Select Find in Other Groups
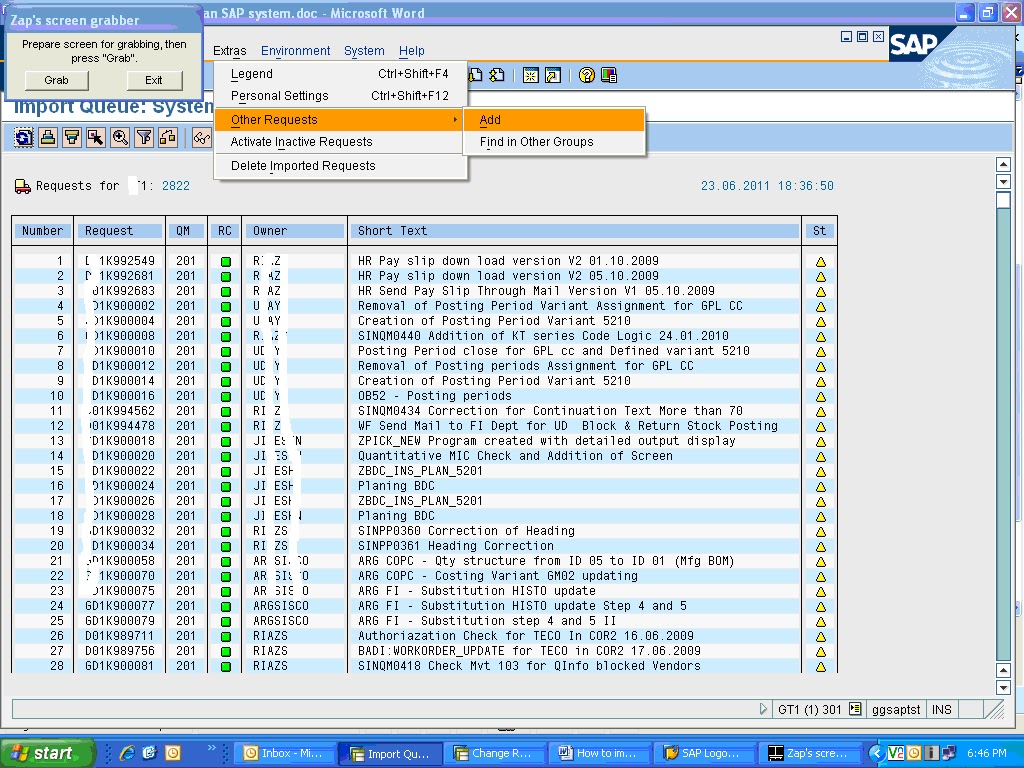The width and height of the screenshot is (1024, 768). 554,142
